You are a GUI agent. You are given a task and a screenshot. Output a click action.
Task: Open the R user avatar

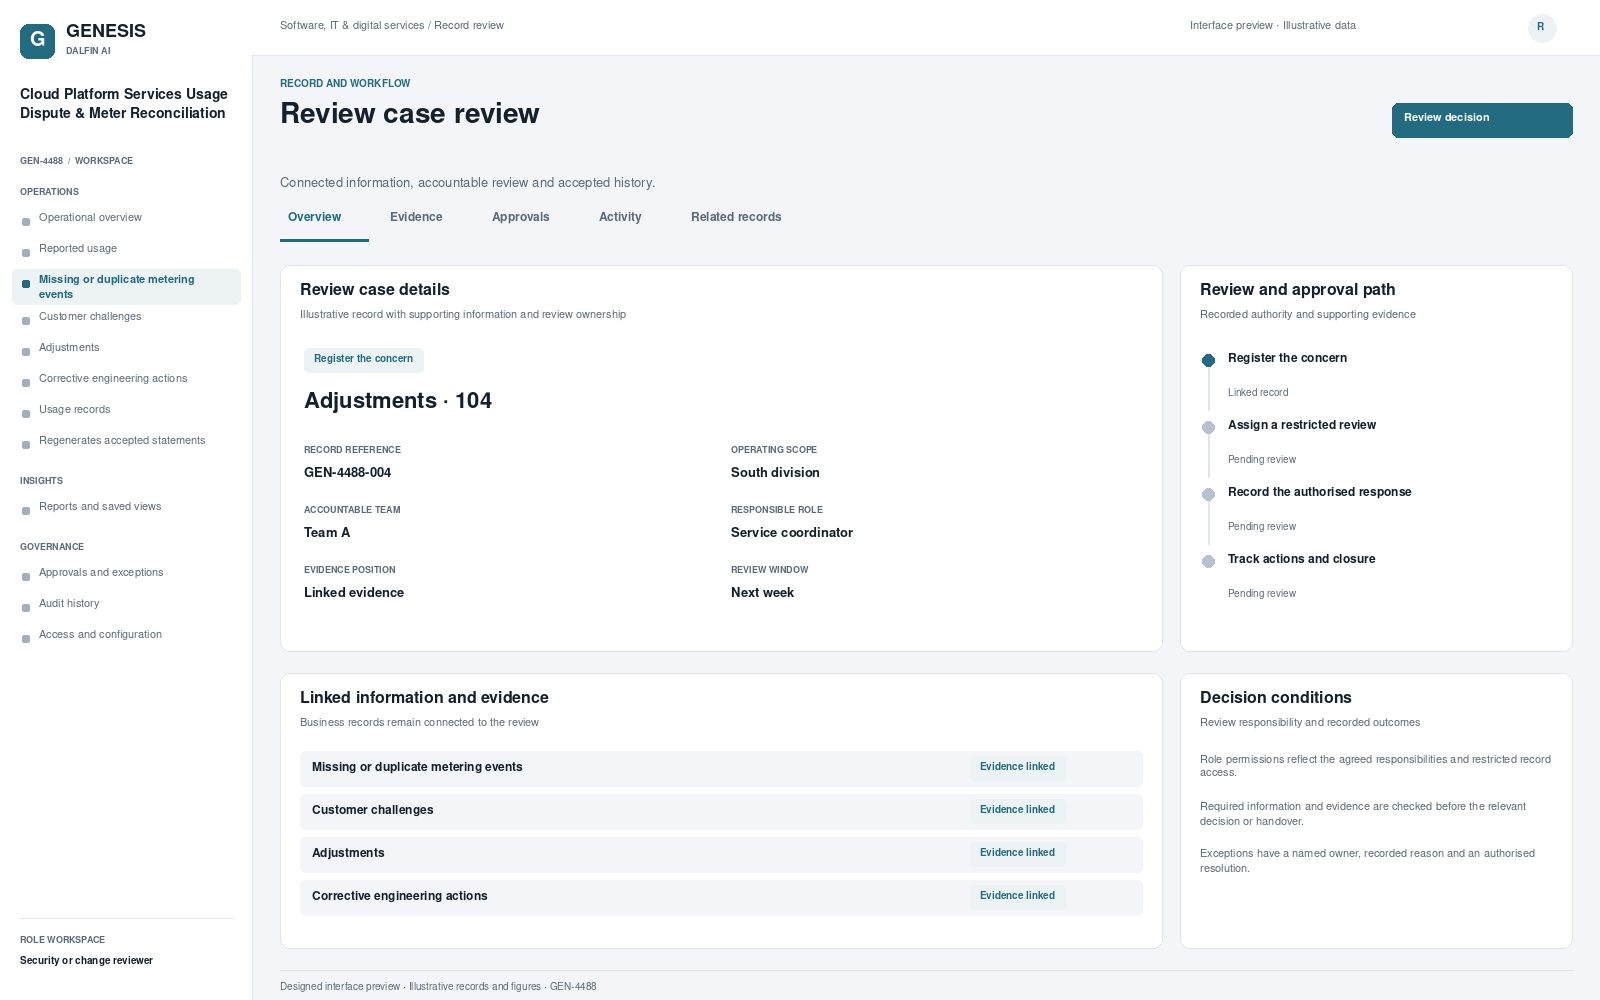[x=1542, y=28]
